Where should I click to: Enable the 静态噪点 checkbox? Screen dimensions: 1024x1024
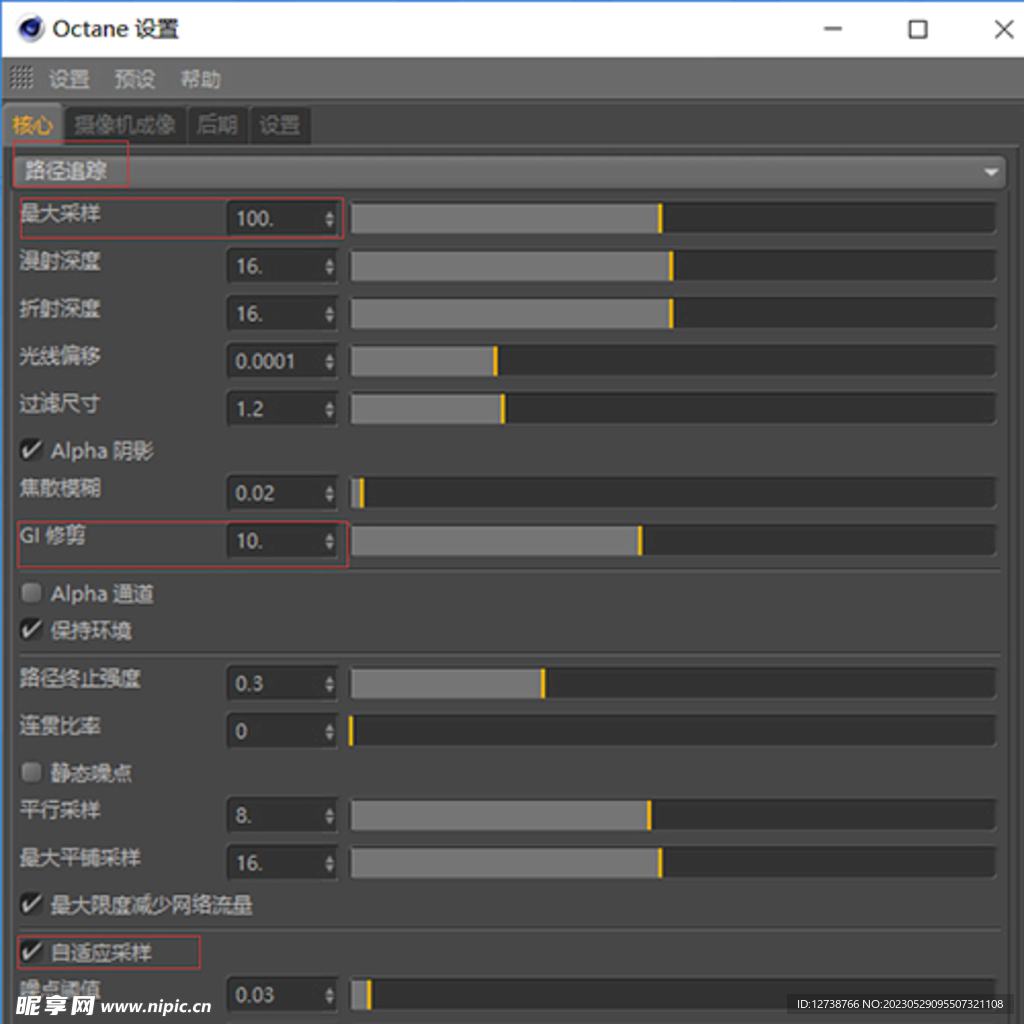coord(31,773)
